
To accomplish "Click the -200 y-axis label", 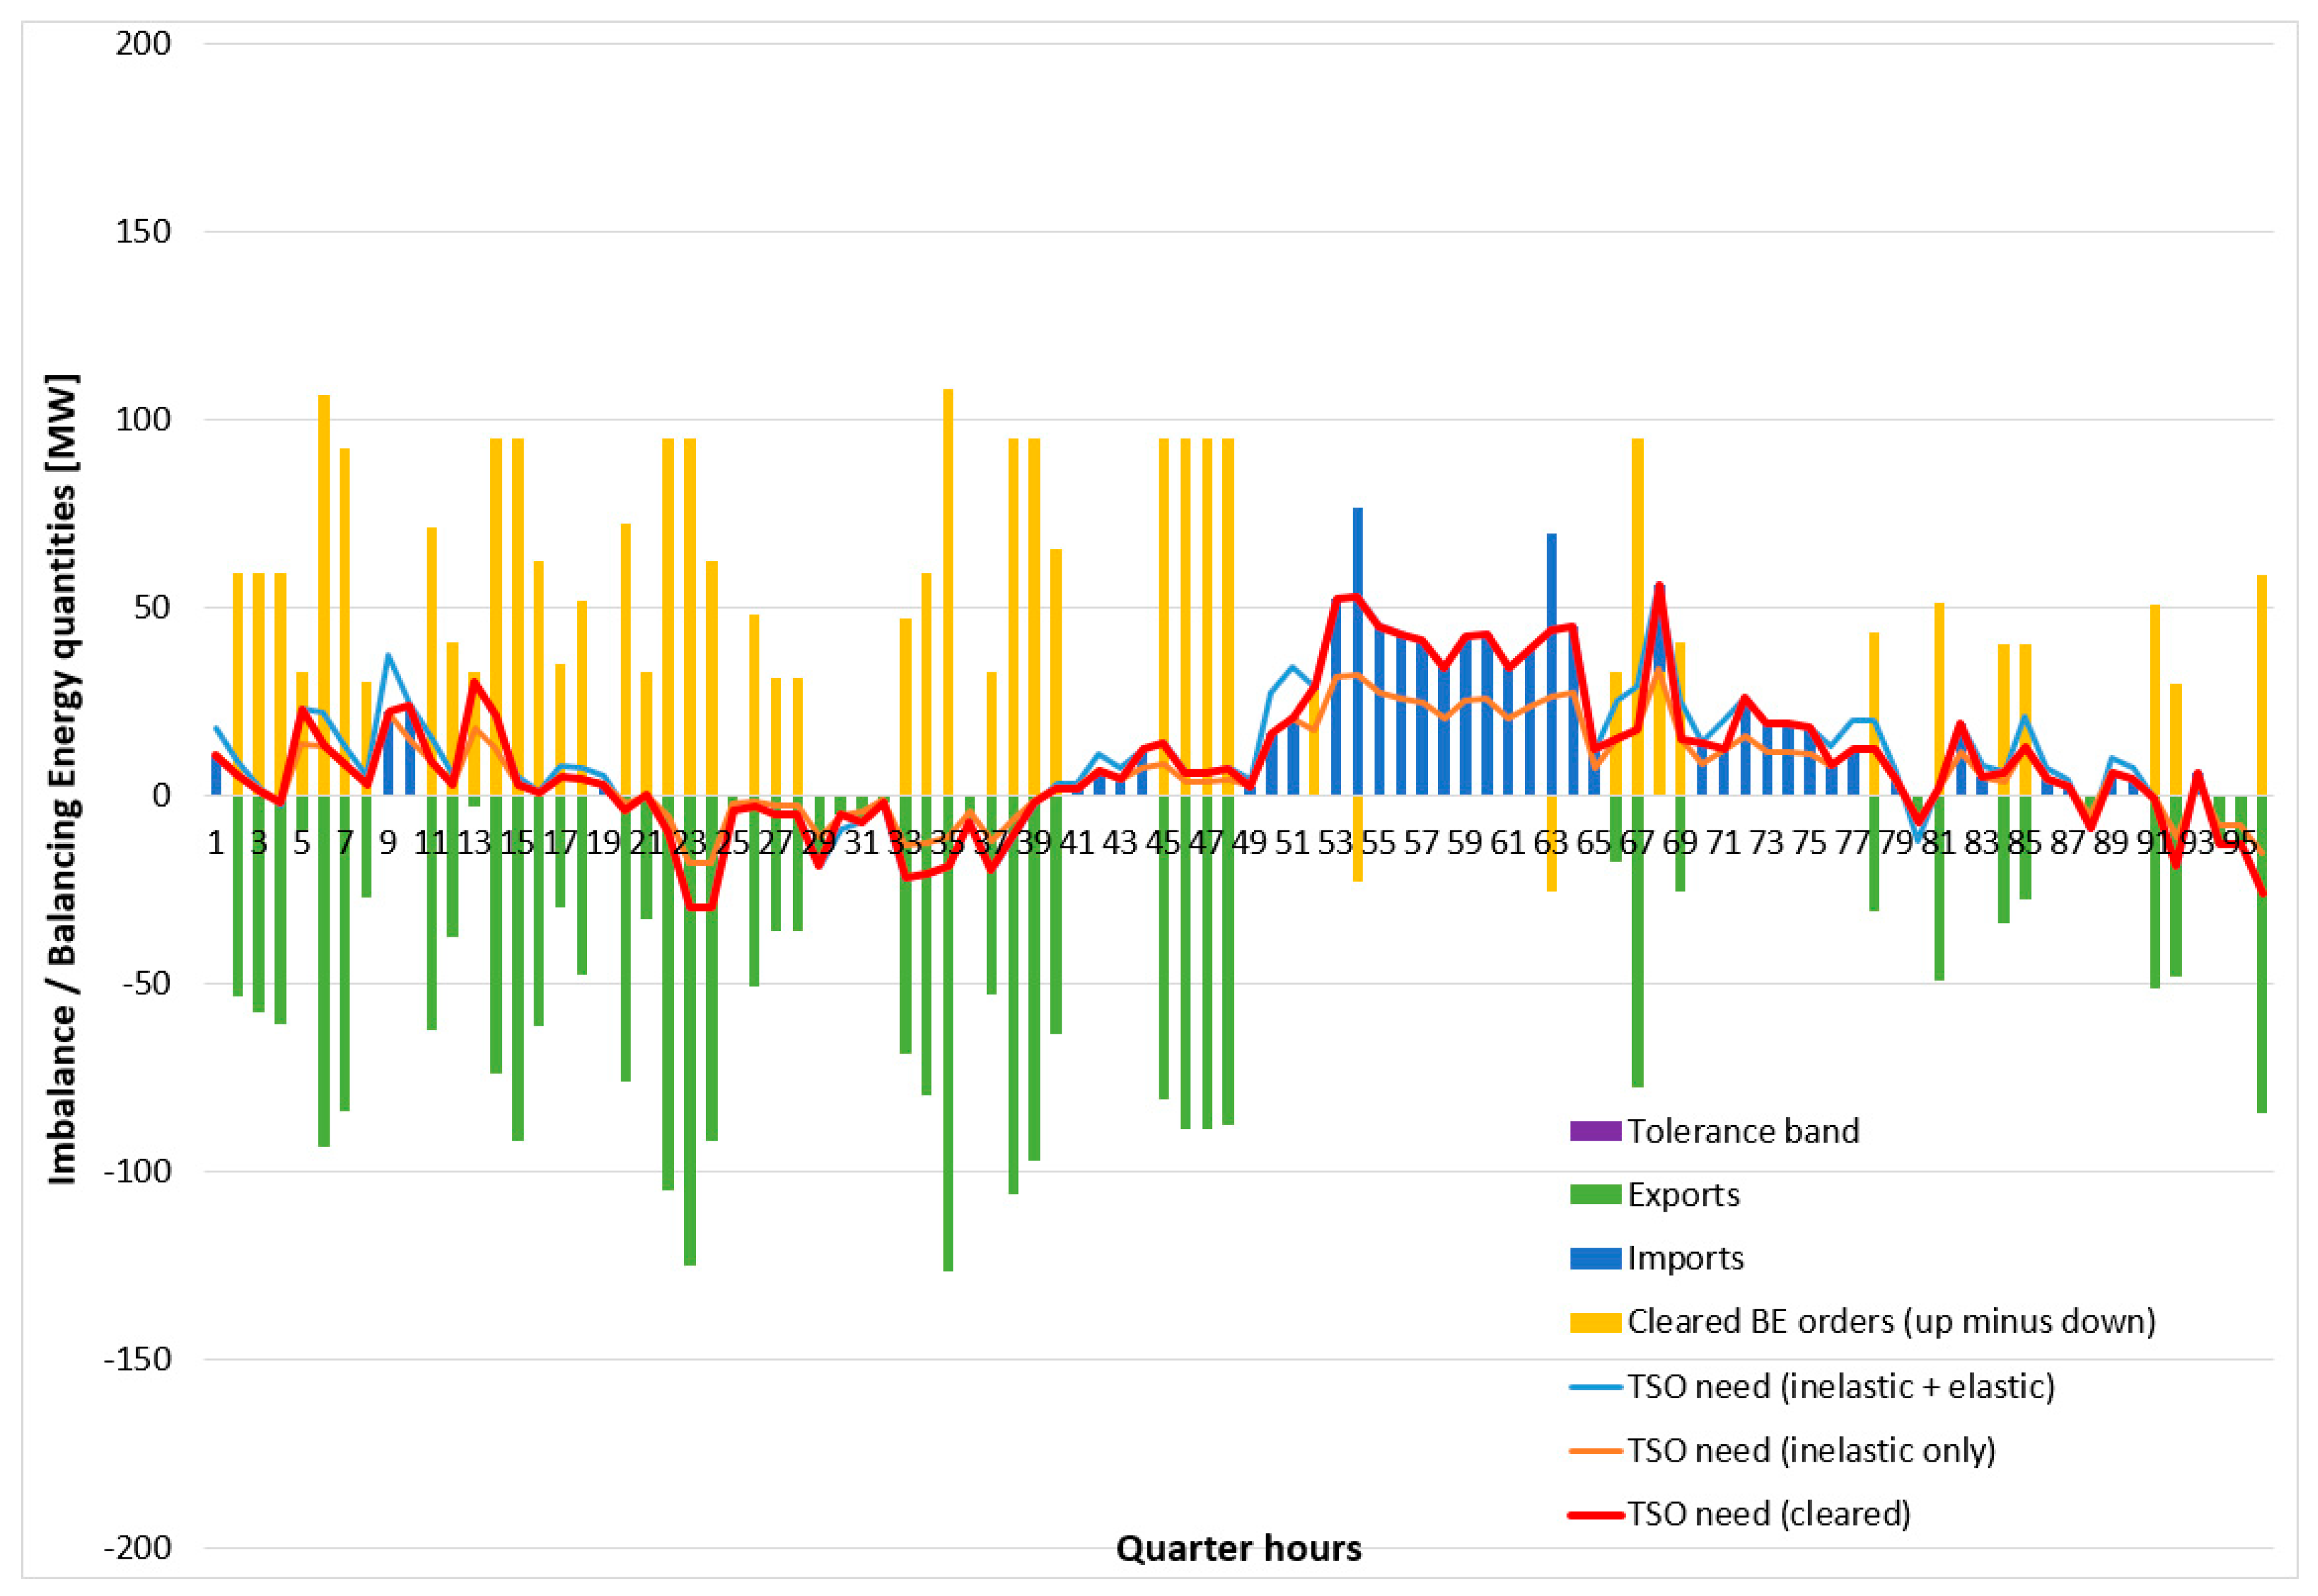I will coord(137,1548).
